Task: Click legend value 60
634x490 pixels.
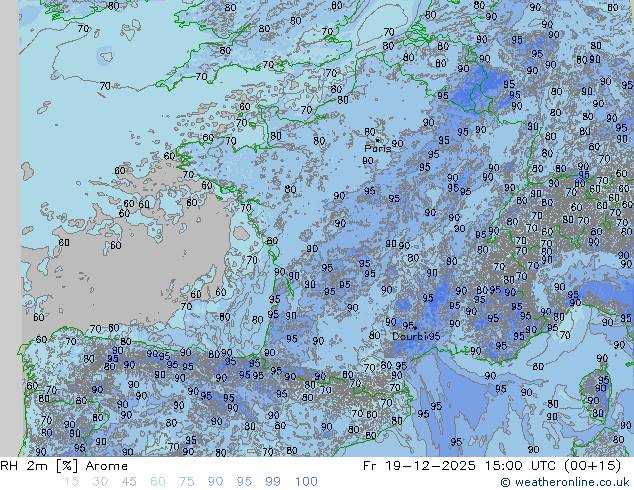Action: tap(158, 482)
